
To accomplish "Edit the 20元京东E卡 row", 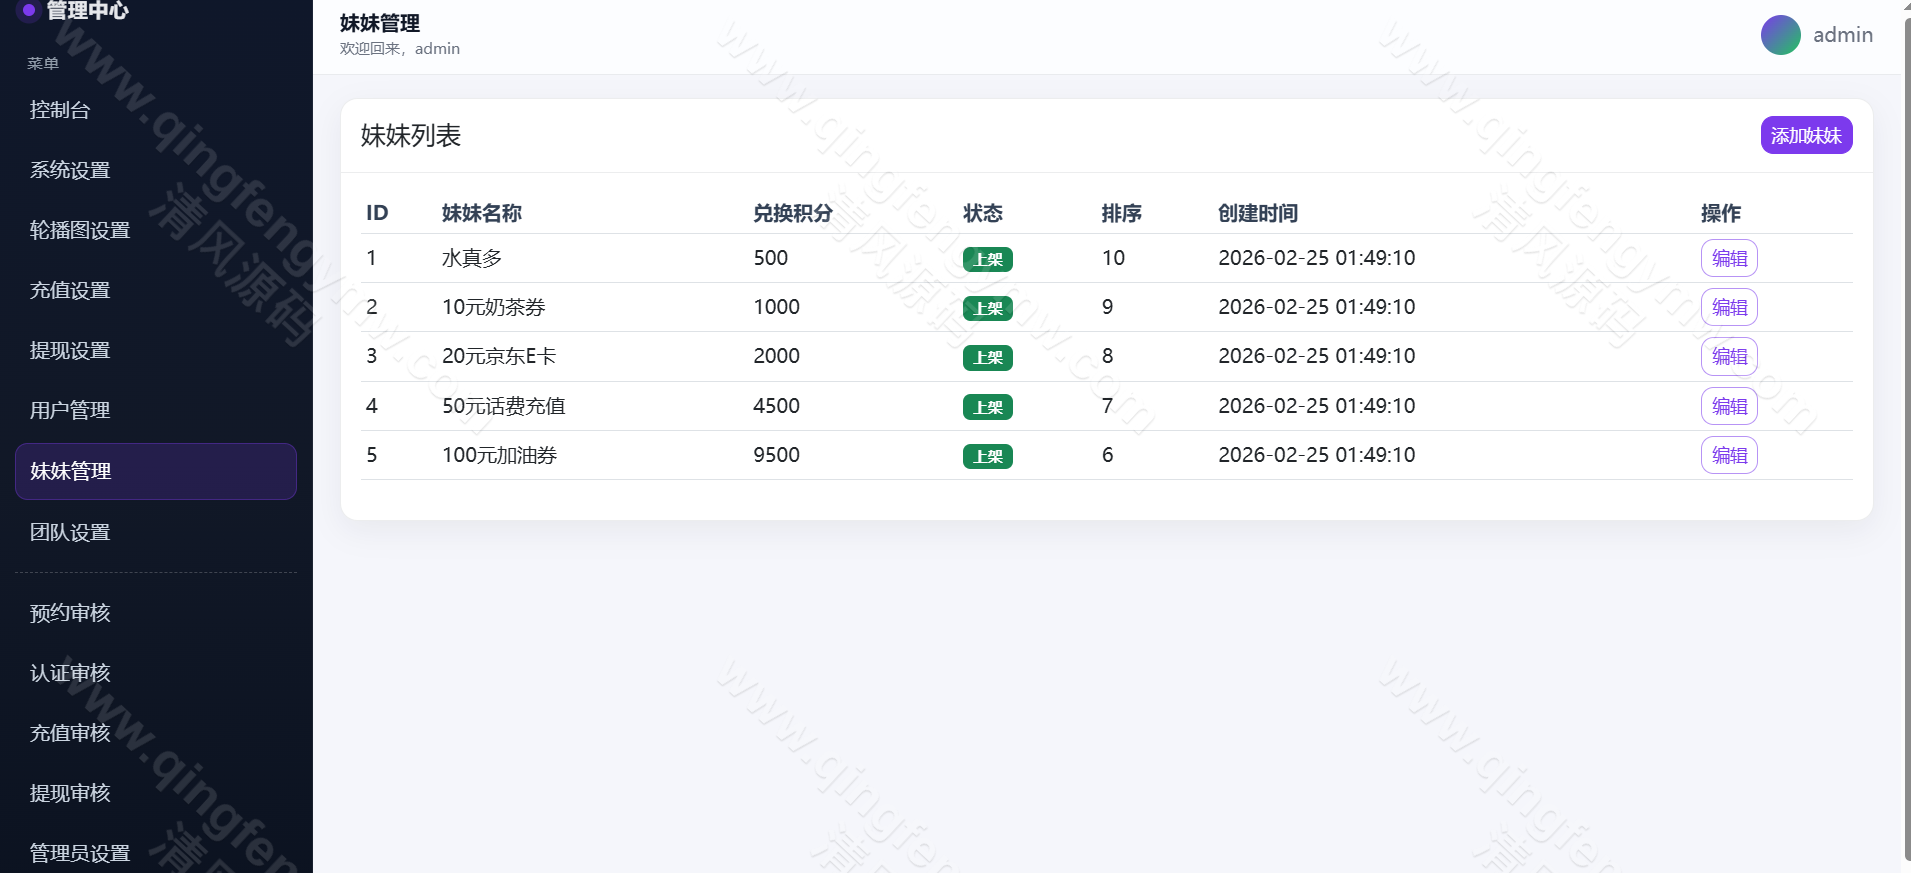I will [1729, 356].
